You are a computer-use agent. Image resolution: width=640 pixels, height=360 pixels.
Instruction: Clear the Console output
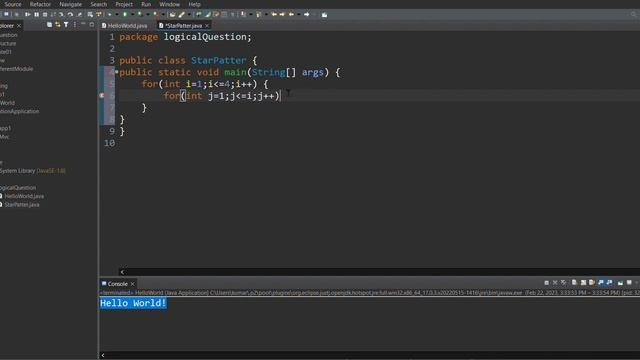(x=574, y=282)
